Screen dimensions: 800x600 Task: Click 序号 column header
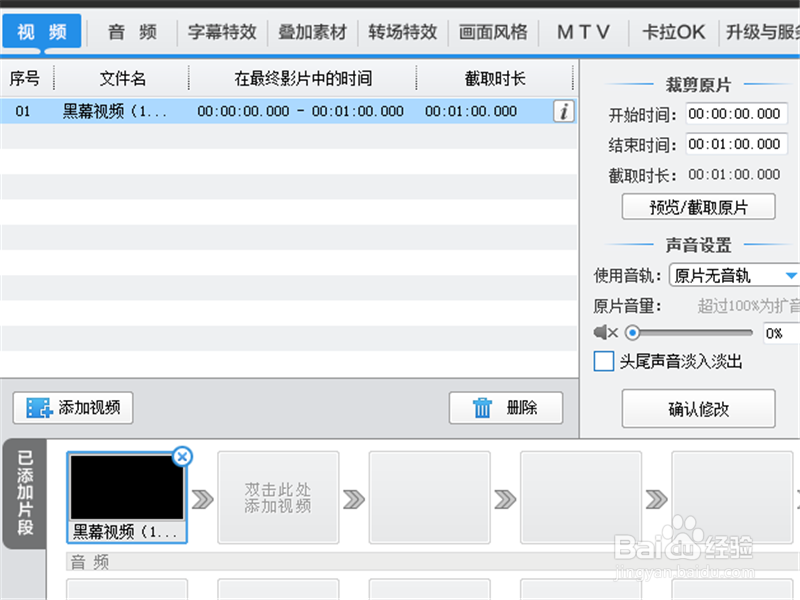(x=26, y=79)
